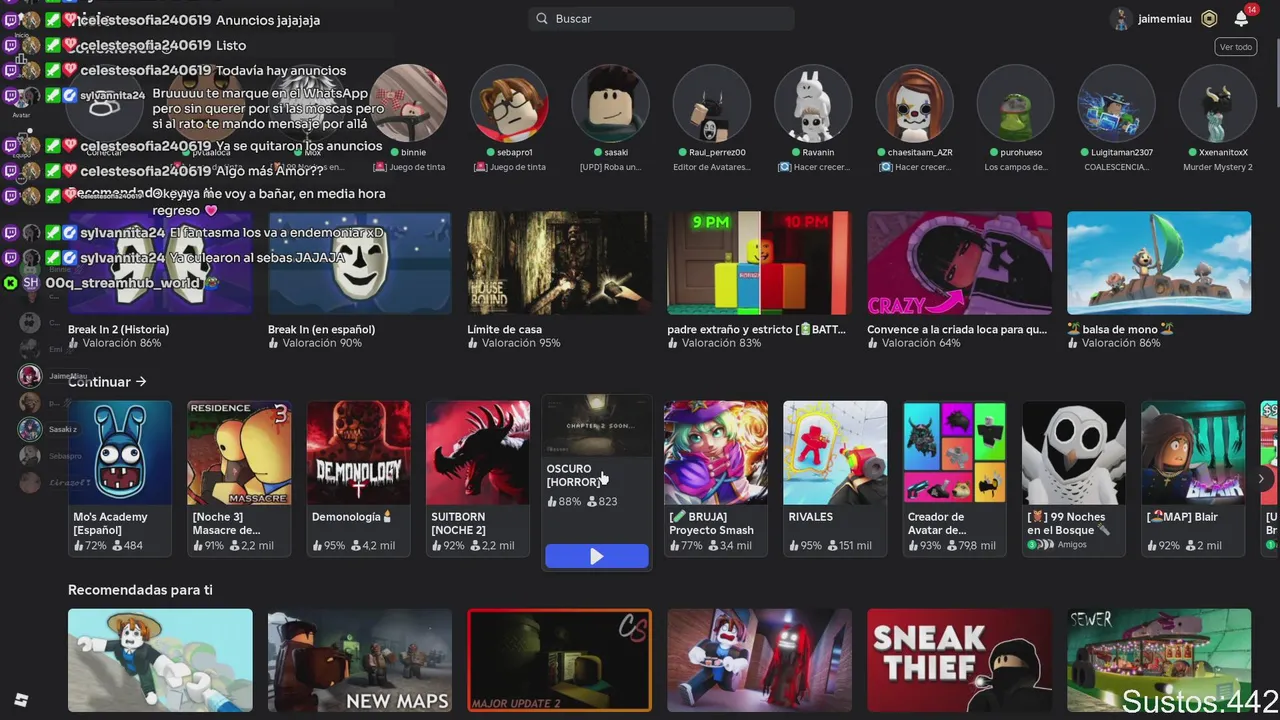Open friend sasaki's avatar
Image resolution: width=1280 pixels, height=720 pixels.
tap(610, 103)
